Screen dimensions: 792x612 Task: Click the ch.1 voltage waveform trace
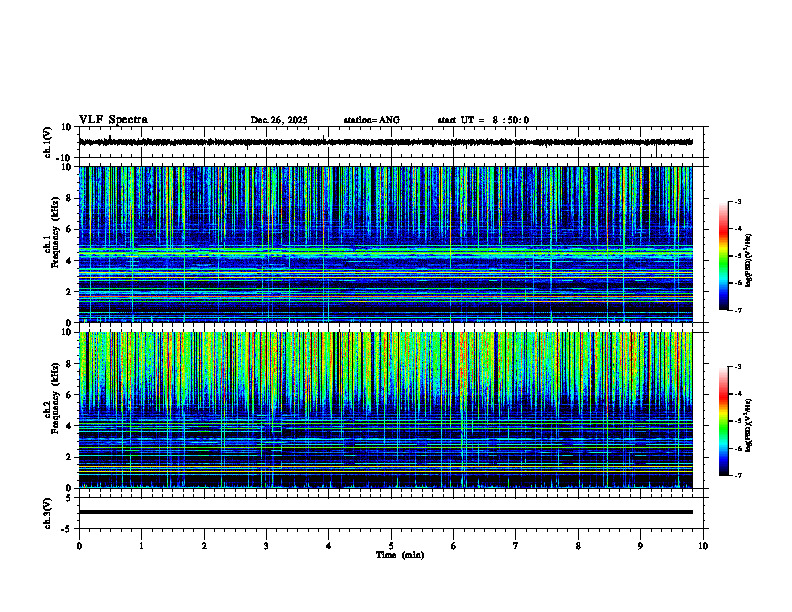(x=386, y=142)
